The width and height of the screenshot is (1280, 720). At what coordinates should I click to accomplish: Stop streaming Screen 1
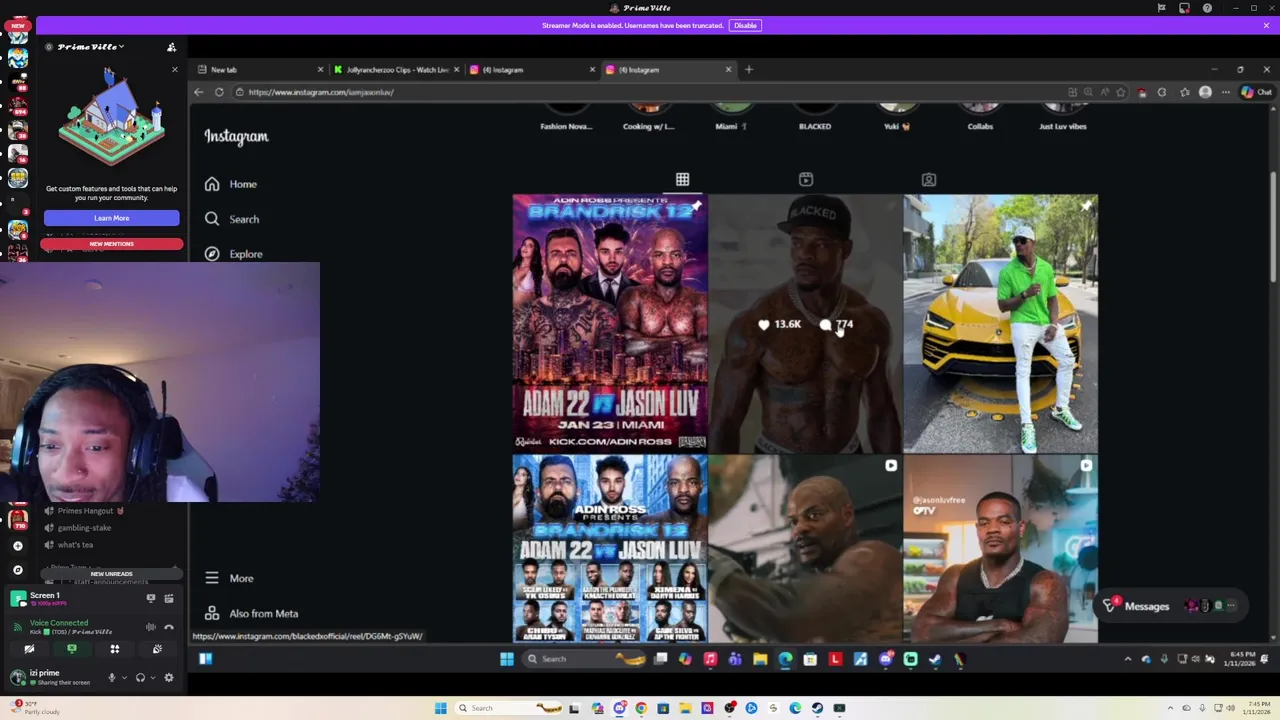pyautogui.click(x=151, y=599)
